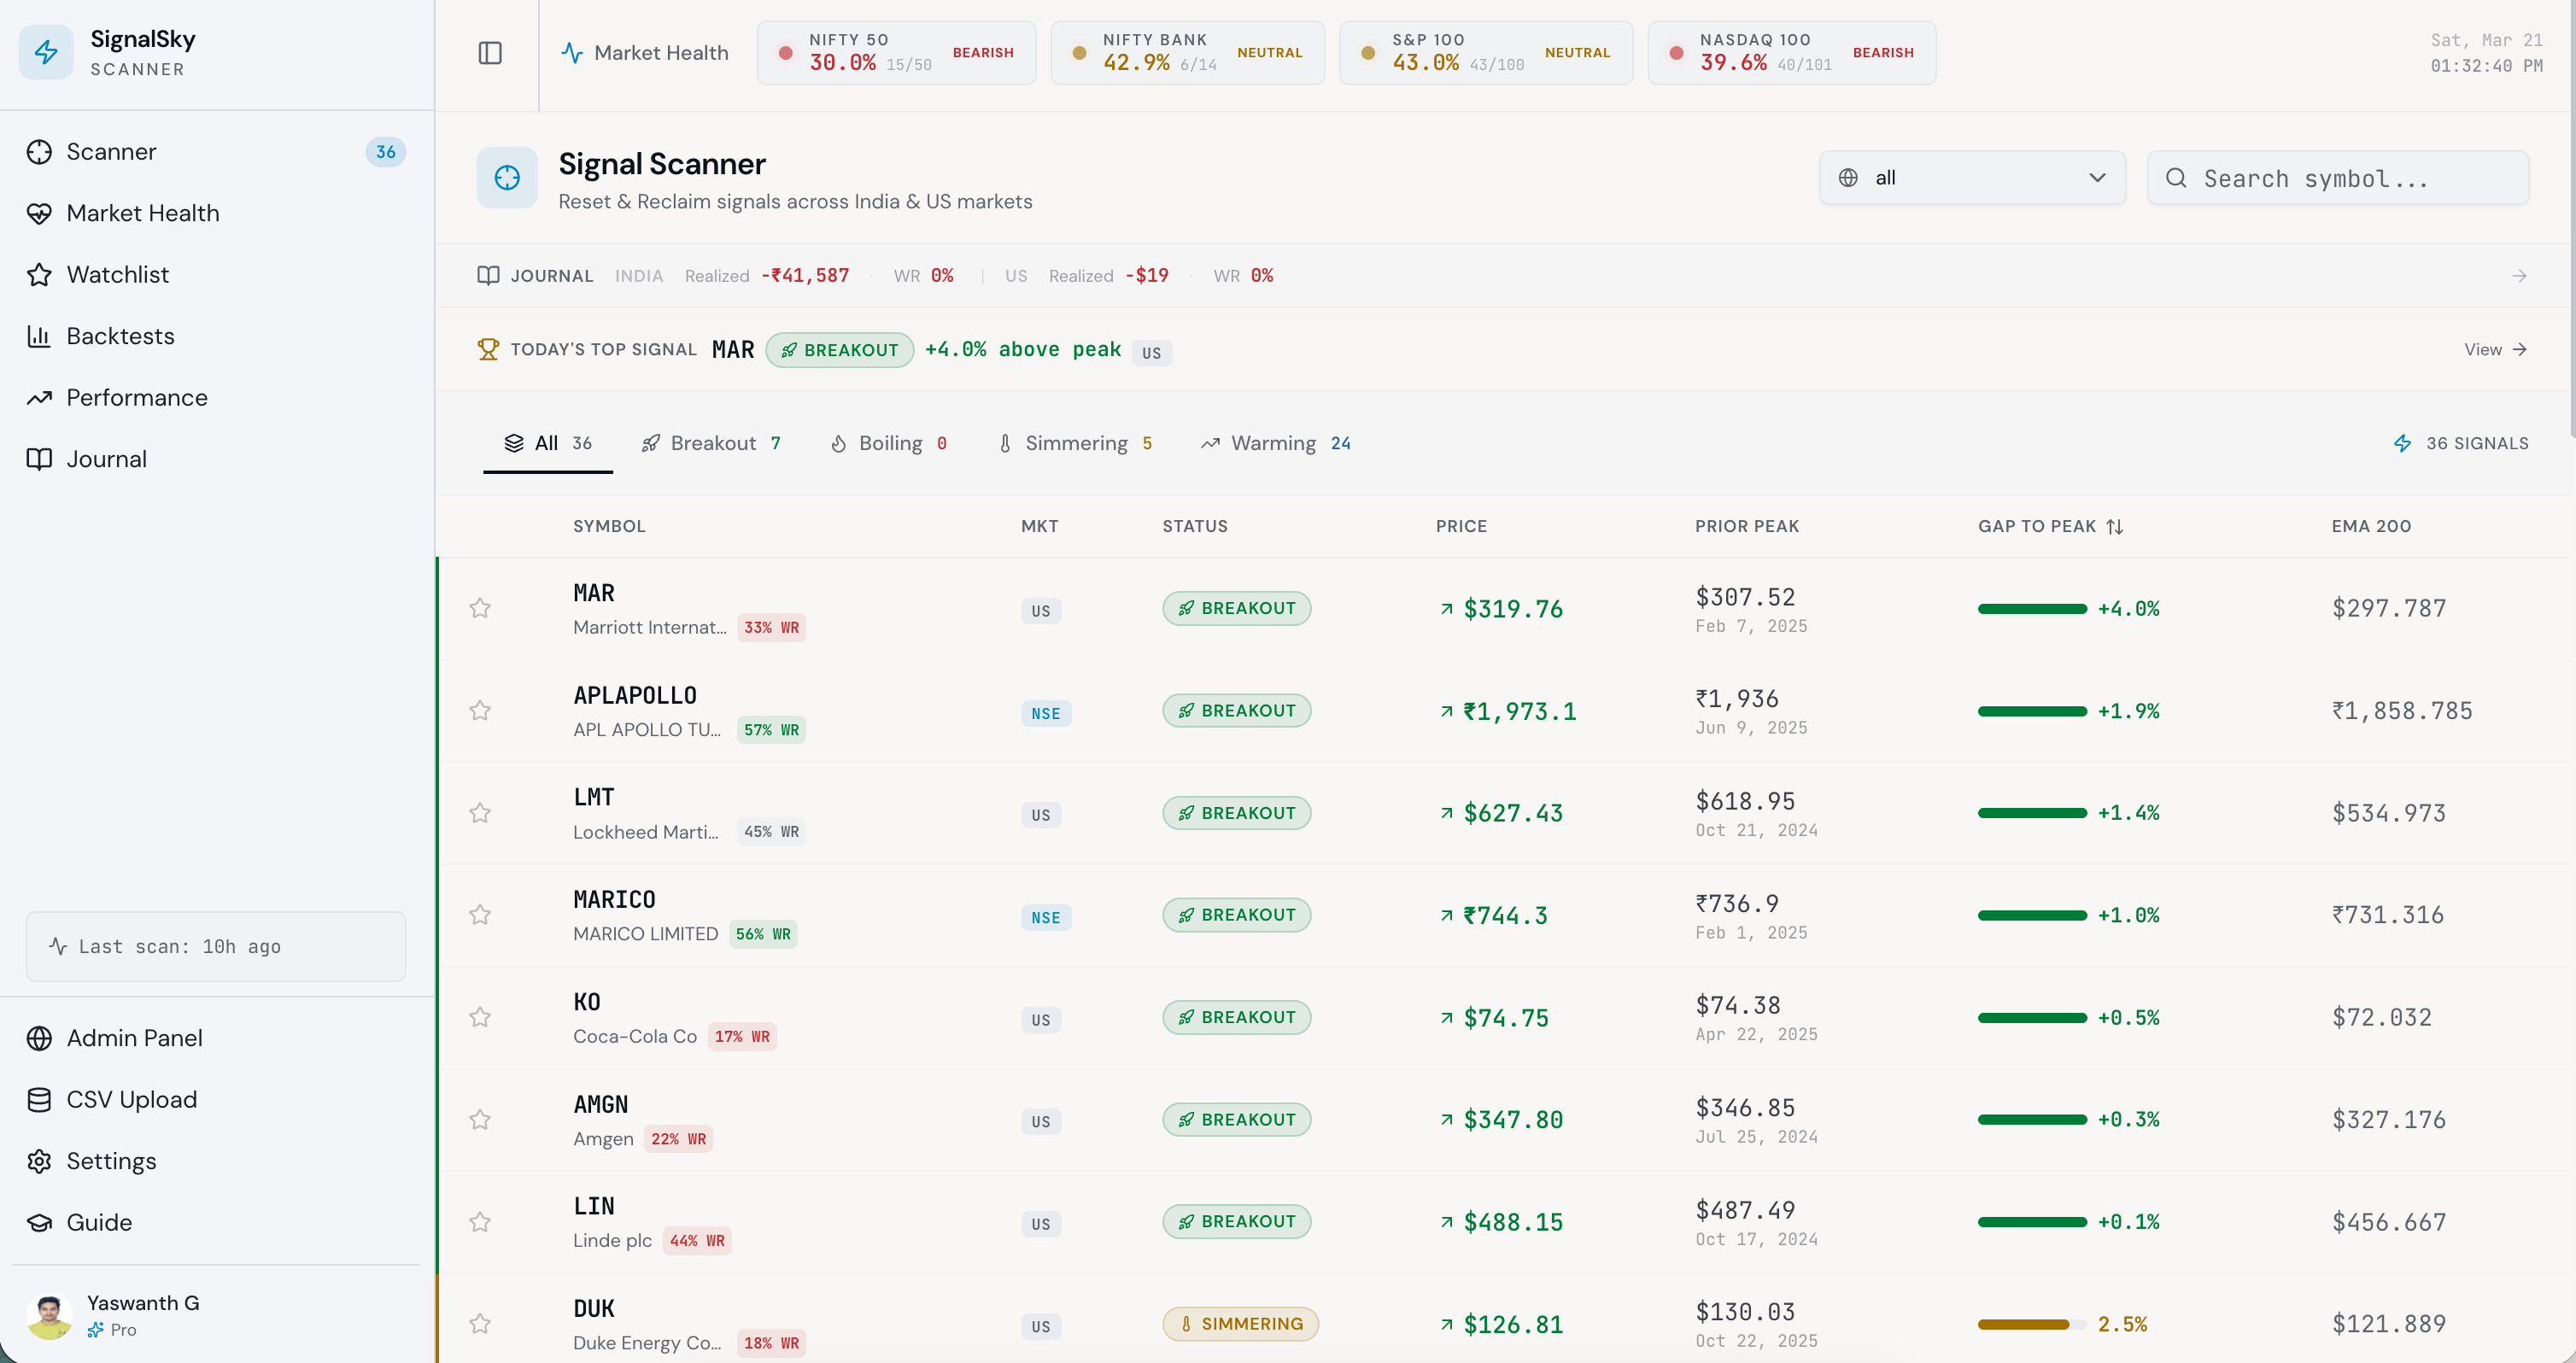Click the BREAKOUT badge in top signal banner
Image resolution: width=2576 pixels, height=1363 pixels.
coord(839,350)
